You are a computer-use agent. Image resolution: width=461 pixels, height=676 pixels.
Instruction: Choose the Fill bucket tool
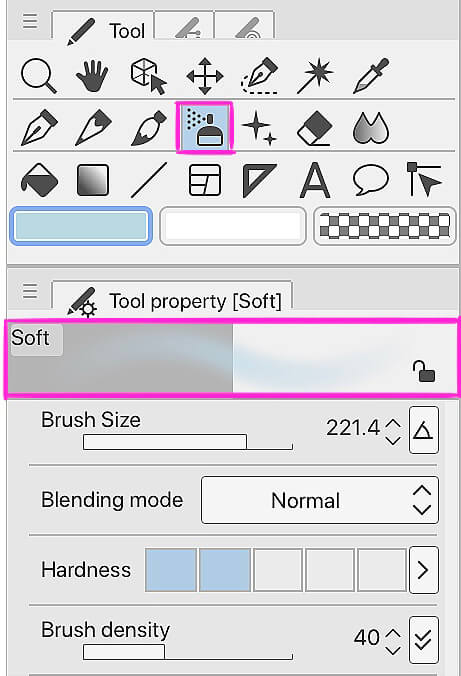coord(39,180)
